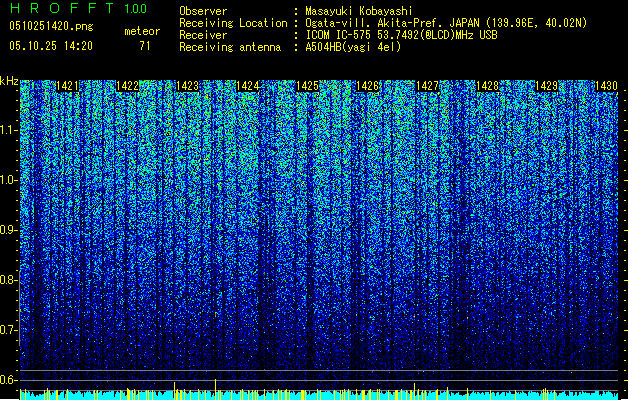Click the HROFFT 1.0.0 title text
The width and height of the screenshot is (629, 400).
(78, 8)
